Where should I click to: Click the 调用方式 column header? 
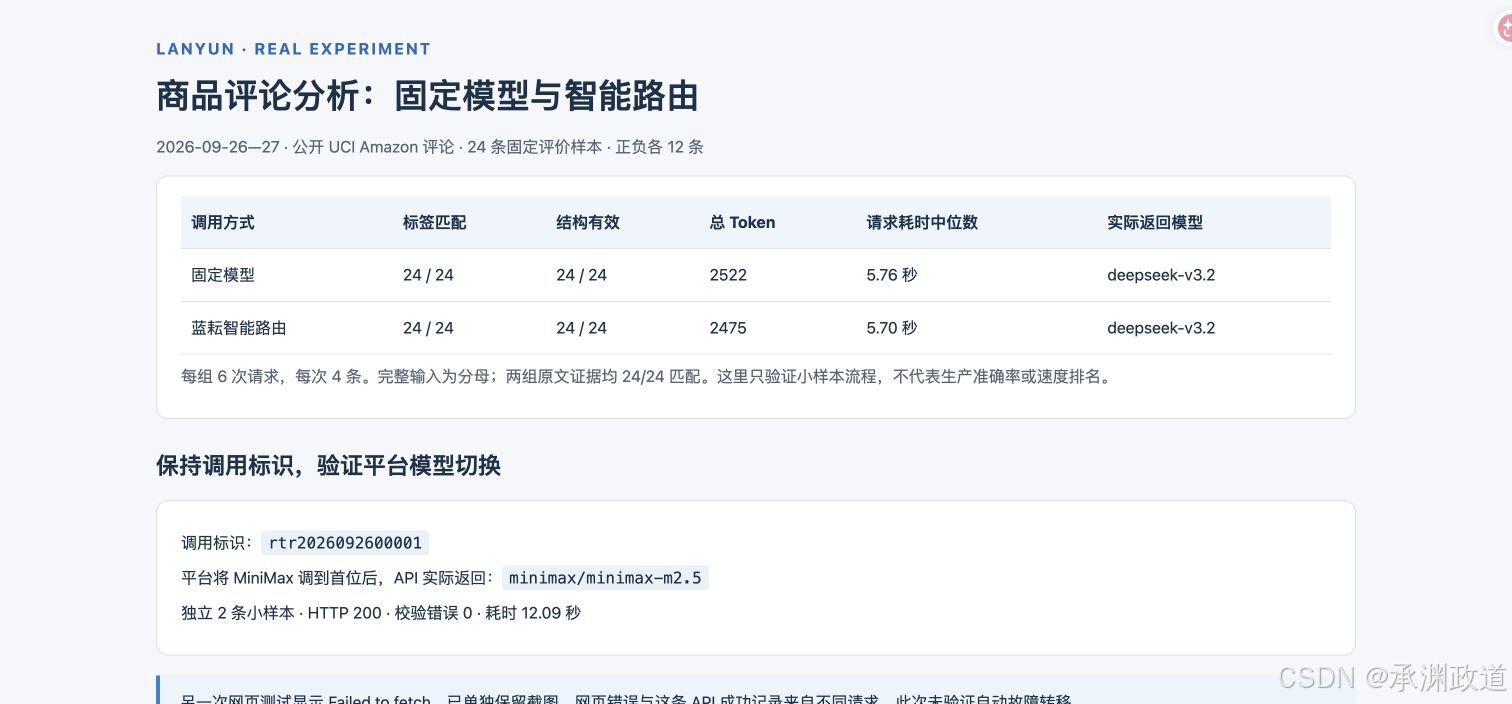(x=223, y=222)
